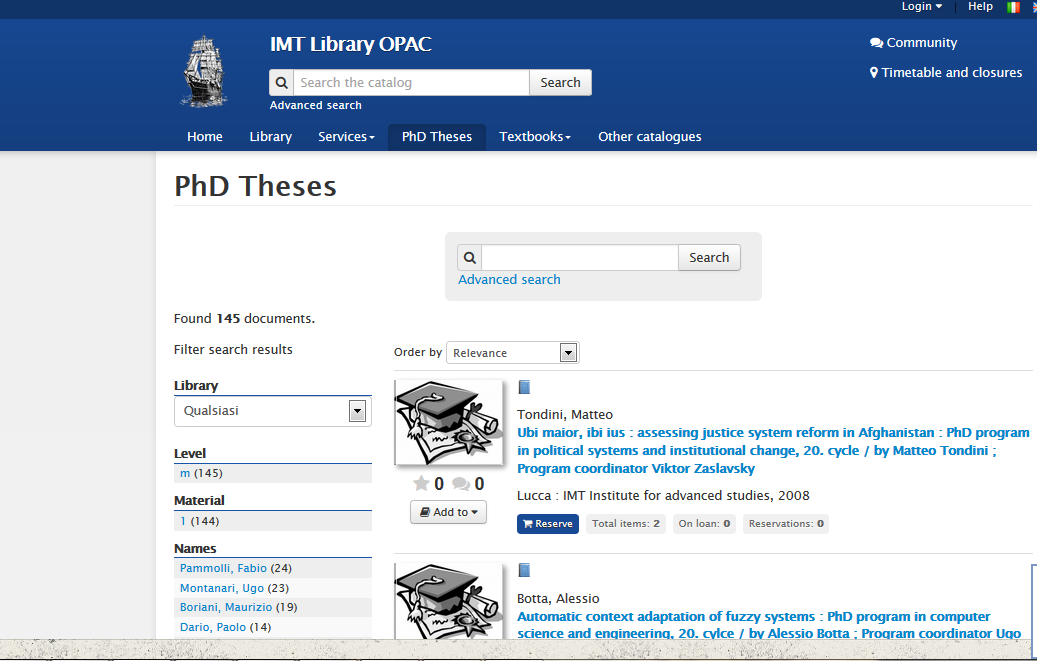Open the graduation cap thumbnail for Botta thesis
This screenshot has width=1037, height=661.
pyautogui.click(x=449, y=601)
